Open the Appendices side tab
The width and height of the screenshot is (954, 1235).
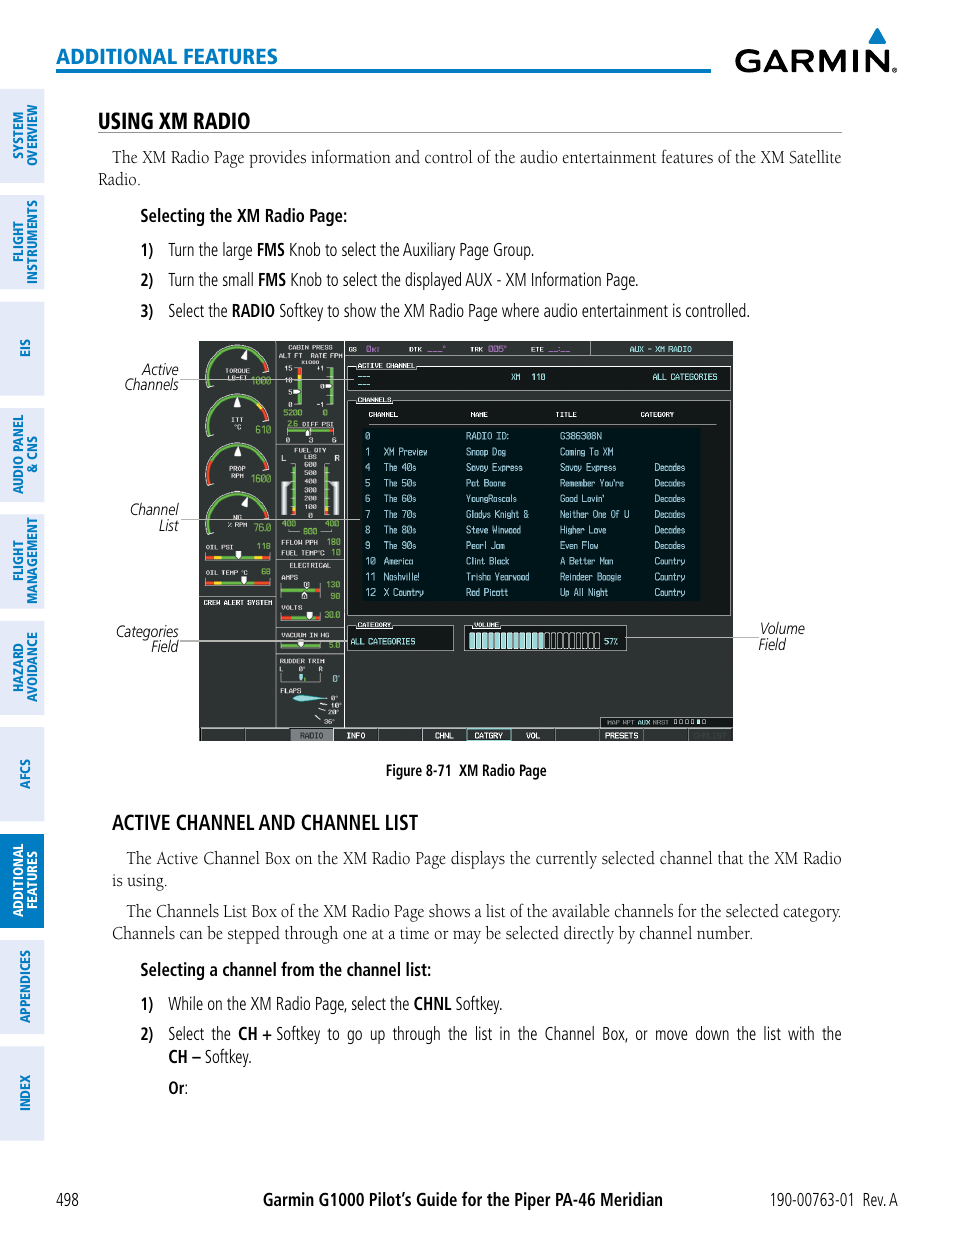[x=22, y=986]
